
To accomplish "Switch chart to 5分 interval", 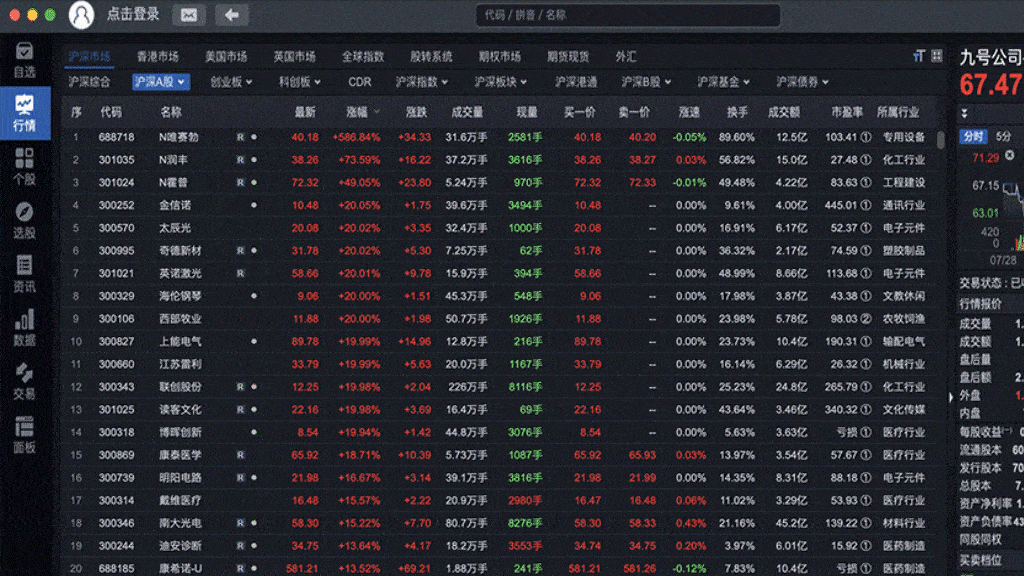I will coord(1004,135).
